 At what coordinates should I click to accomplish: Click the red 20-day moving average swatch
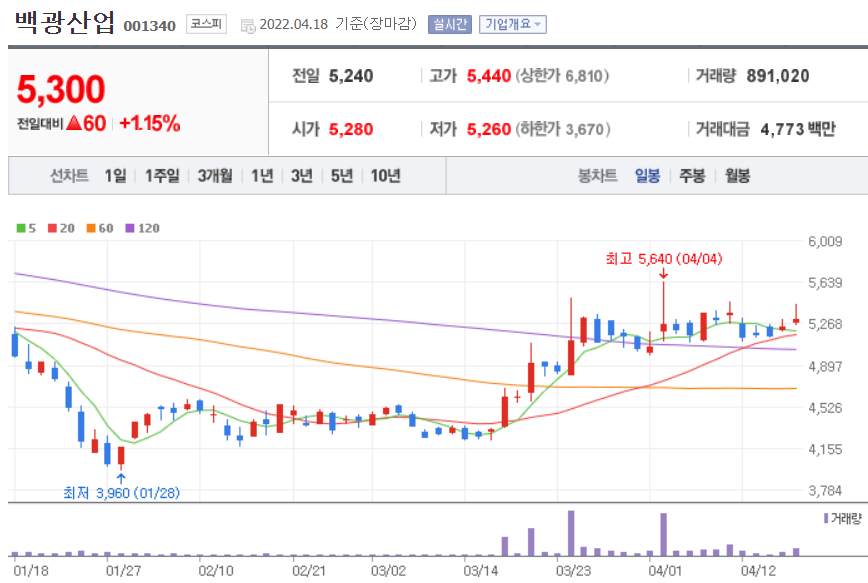click(53, 228)
